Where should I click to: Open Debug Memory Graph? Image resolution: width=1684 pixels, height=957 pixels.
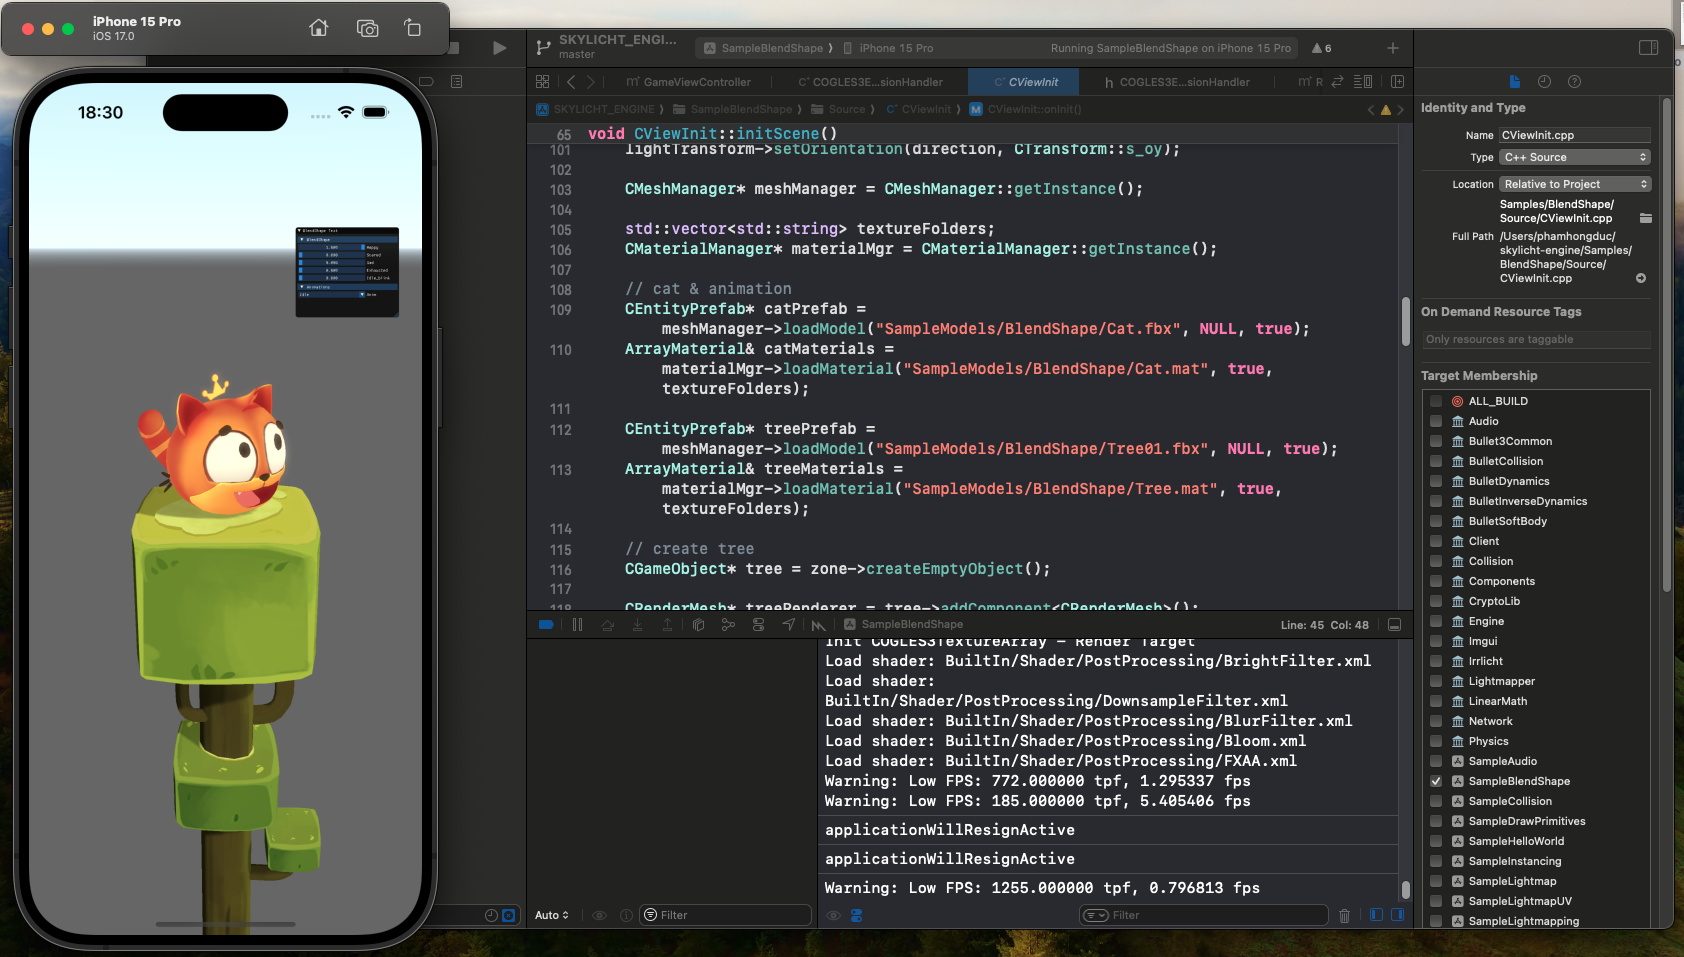728,625
